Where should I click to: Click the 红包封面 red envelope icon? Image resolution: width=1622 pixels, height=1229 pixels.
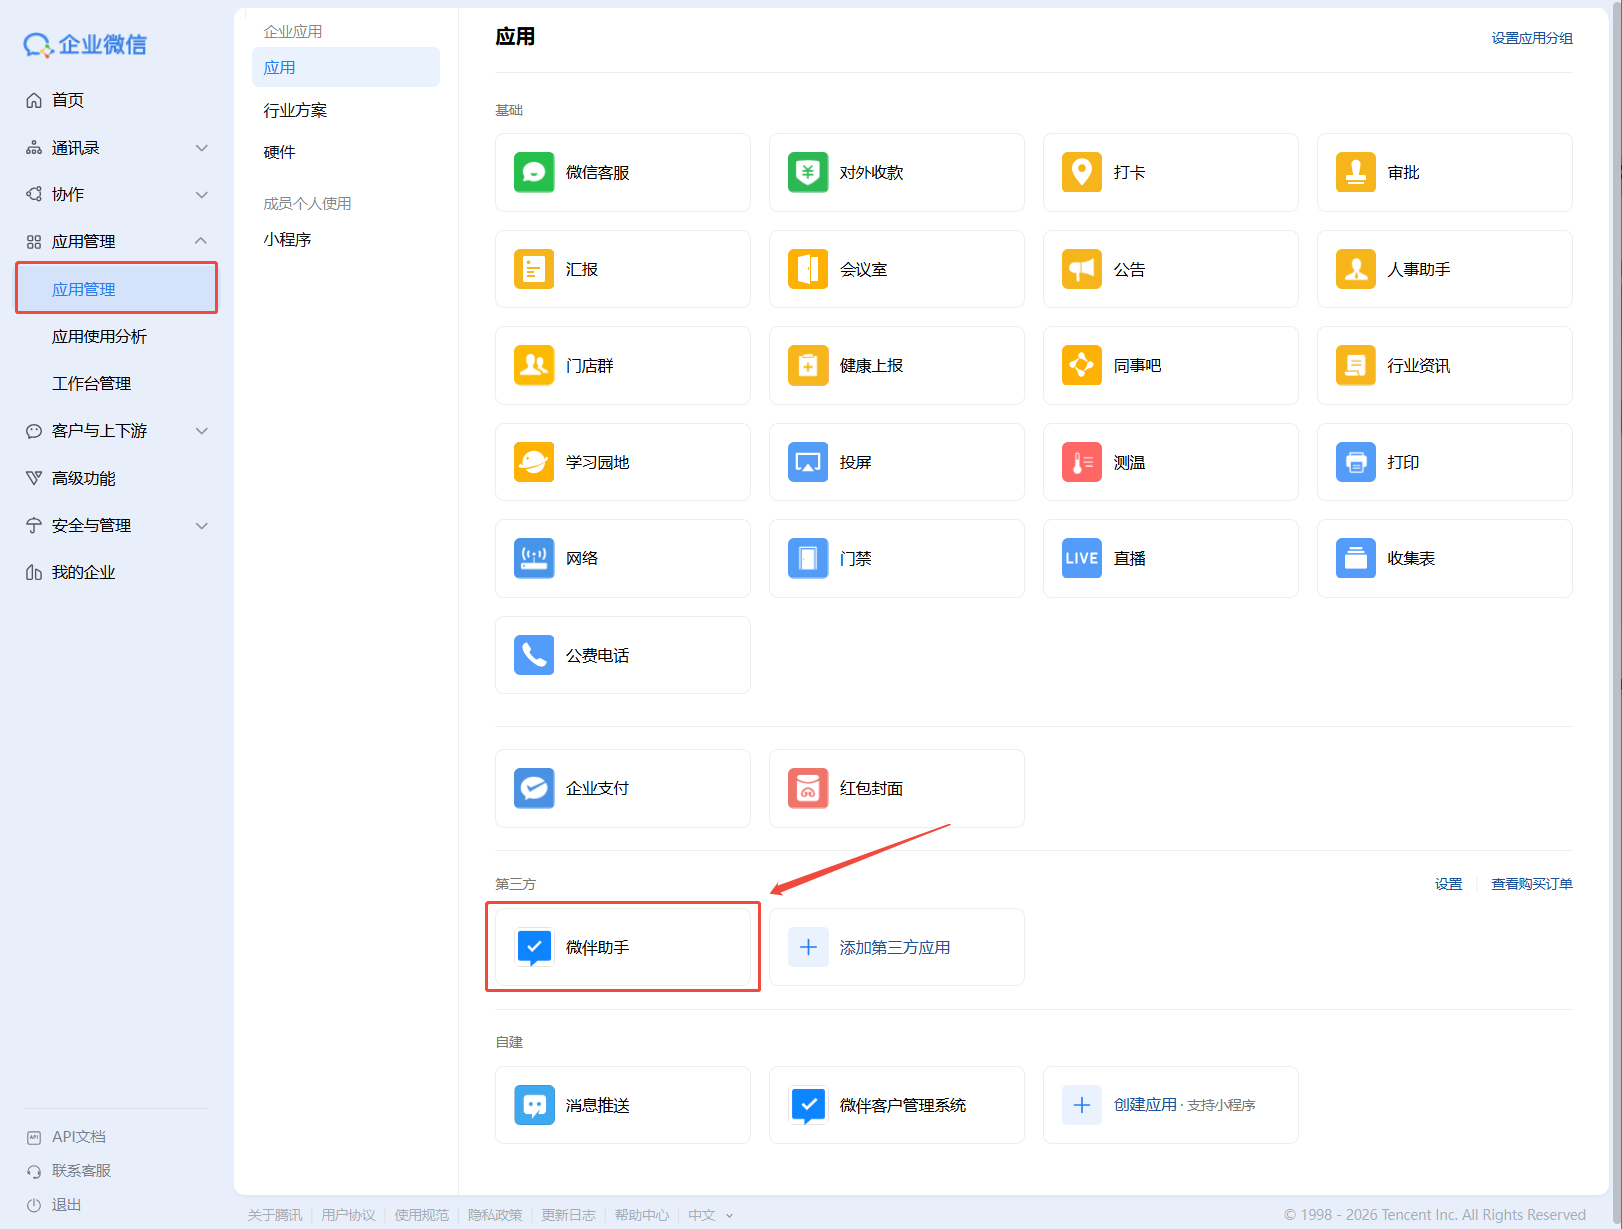pyautogui.click(x=808, y=788)
